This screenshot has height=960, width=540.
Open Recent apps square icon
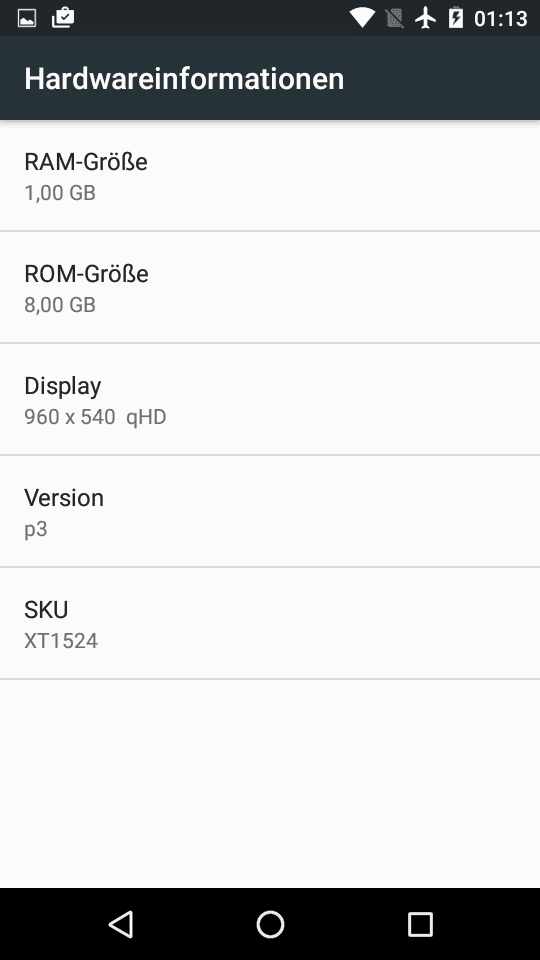tap(420, 924)
